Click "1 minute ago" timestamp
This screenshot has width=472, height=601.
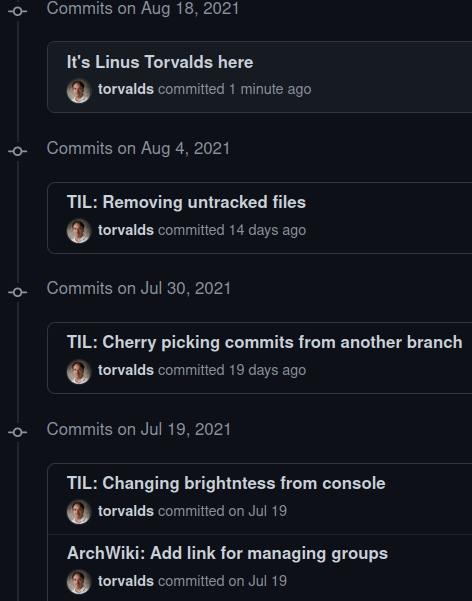point(270,89)
